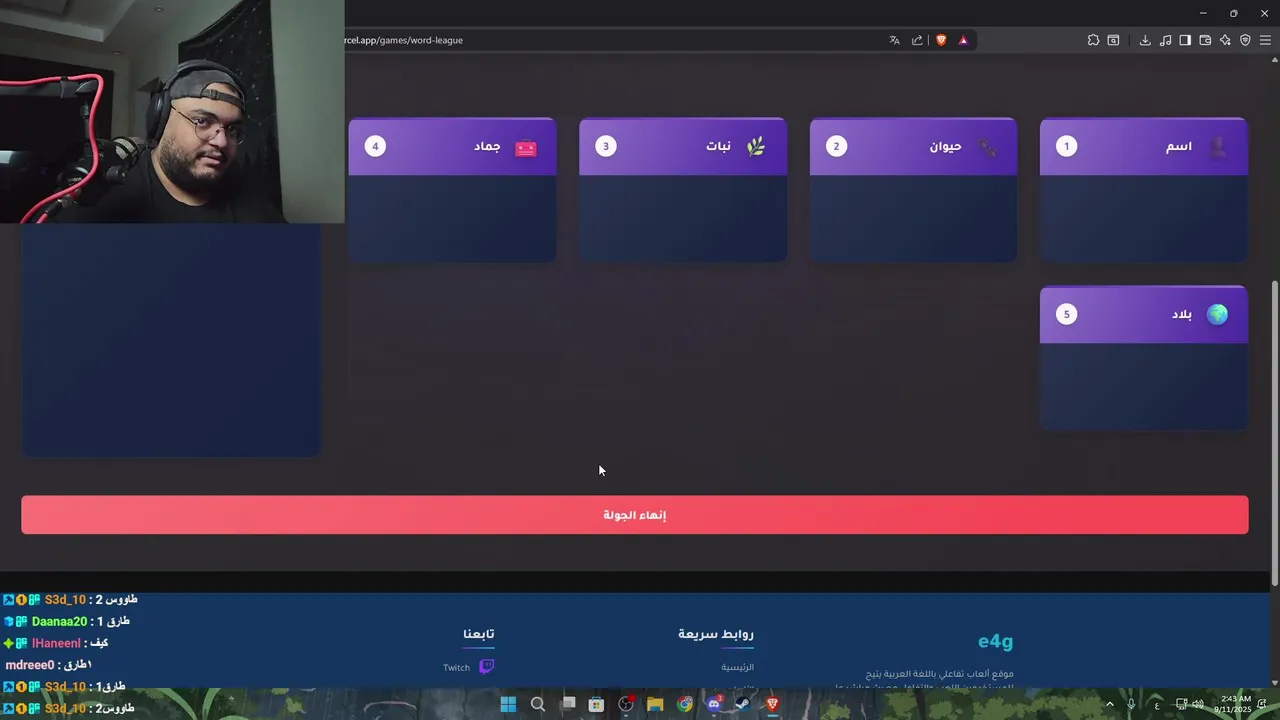Open the browser extensions puzzle icon
Screen dimensions: 1280x720
(1093, 40)
